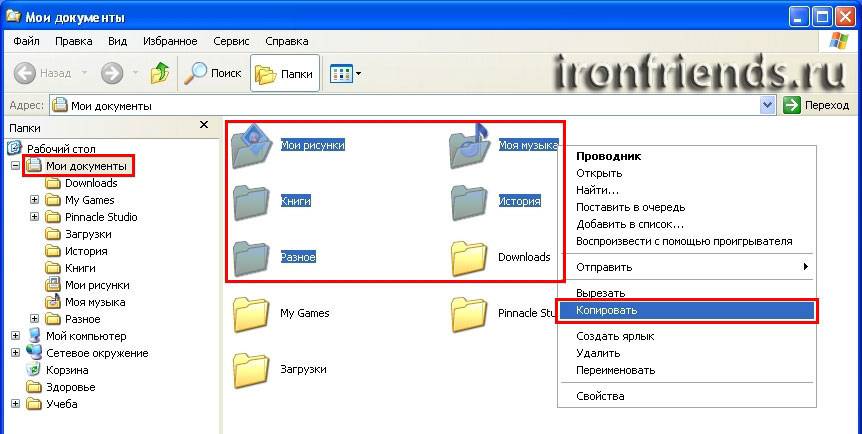This screenshot has height=434, width=862.
Task: Open the Сервис menu in menu bar
Action: point(231,41)
